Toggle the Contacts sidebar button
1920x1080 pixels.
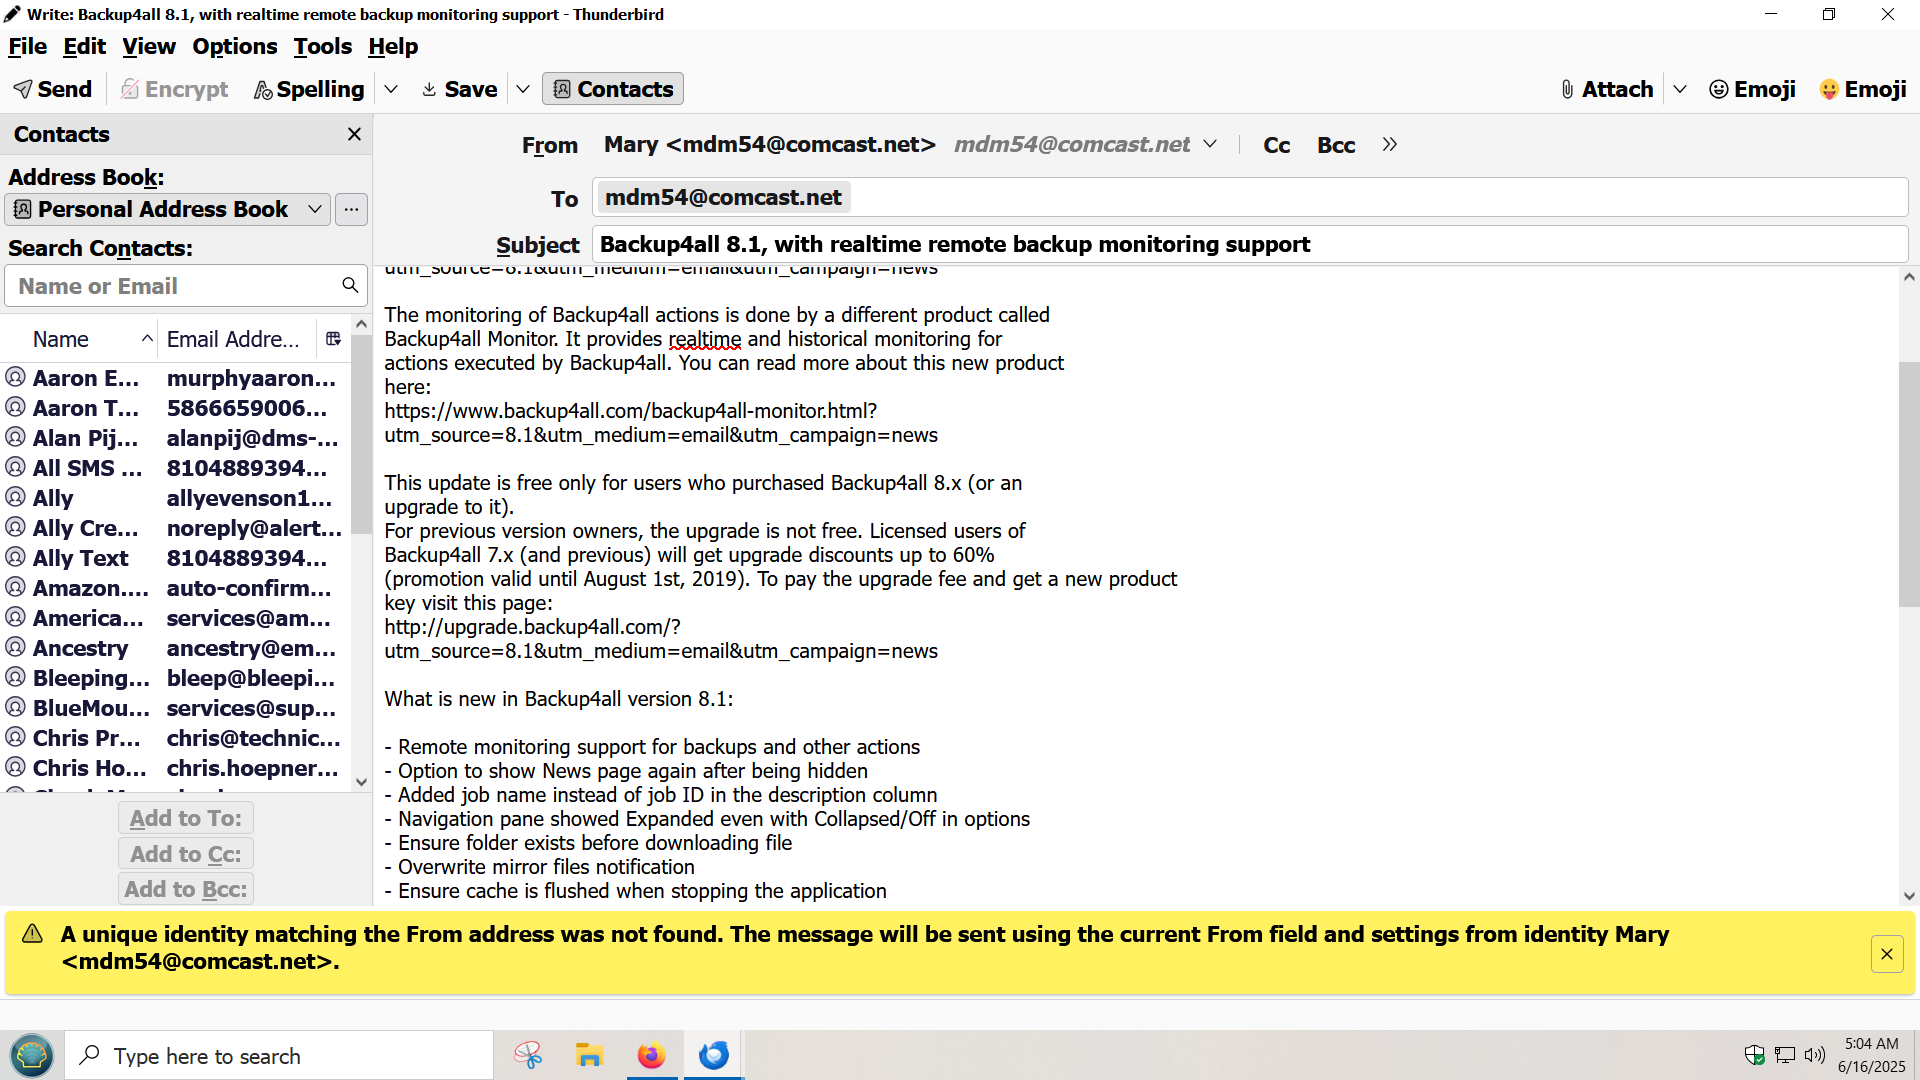[613, 89]
